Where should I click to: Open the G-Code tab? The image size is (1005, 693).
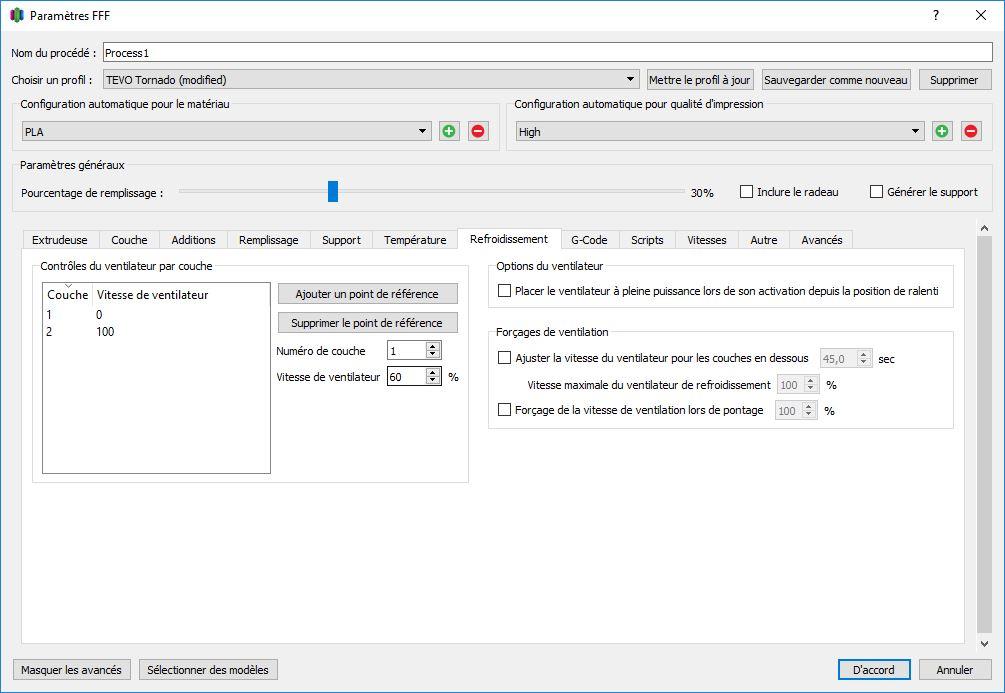pos(589,240)
